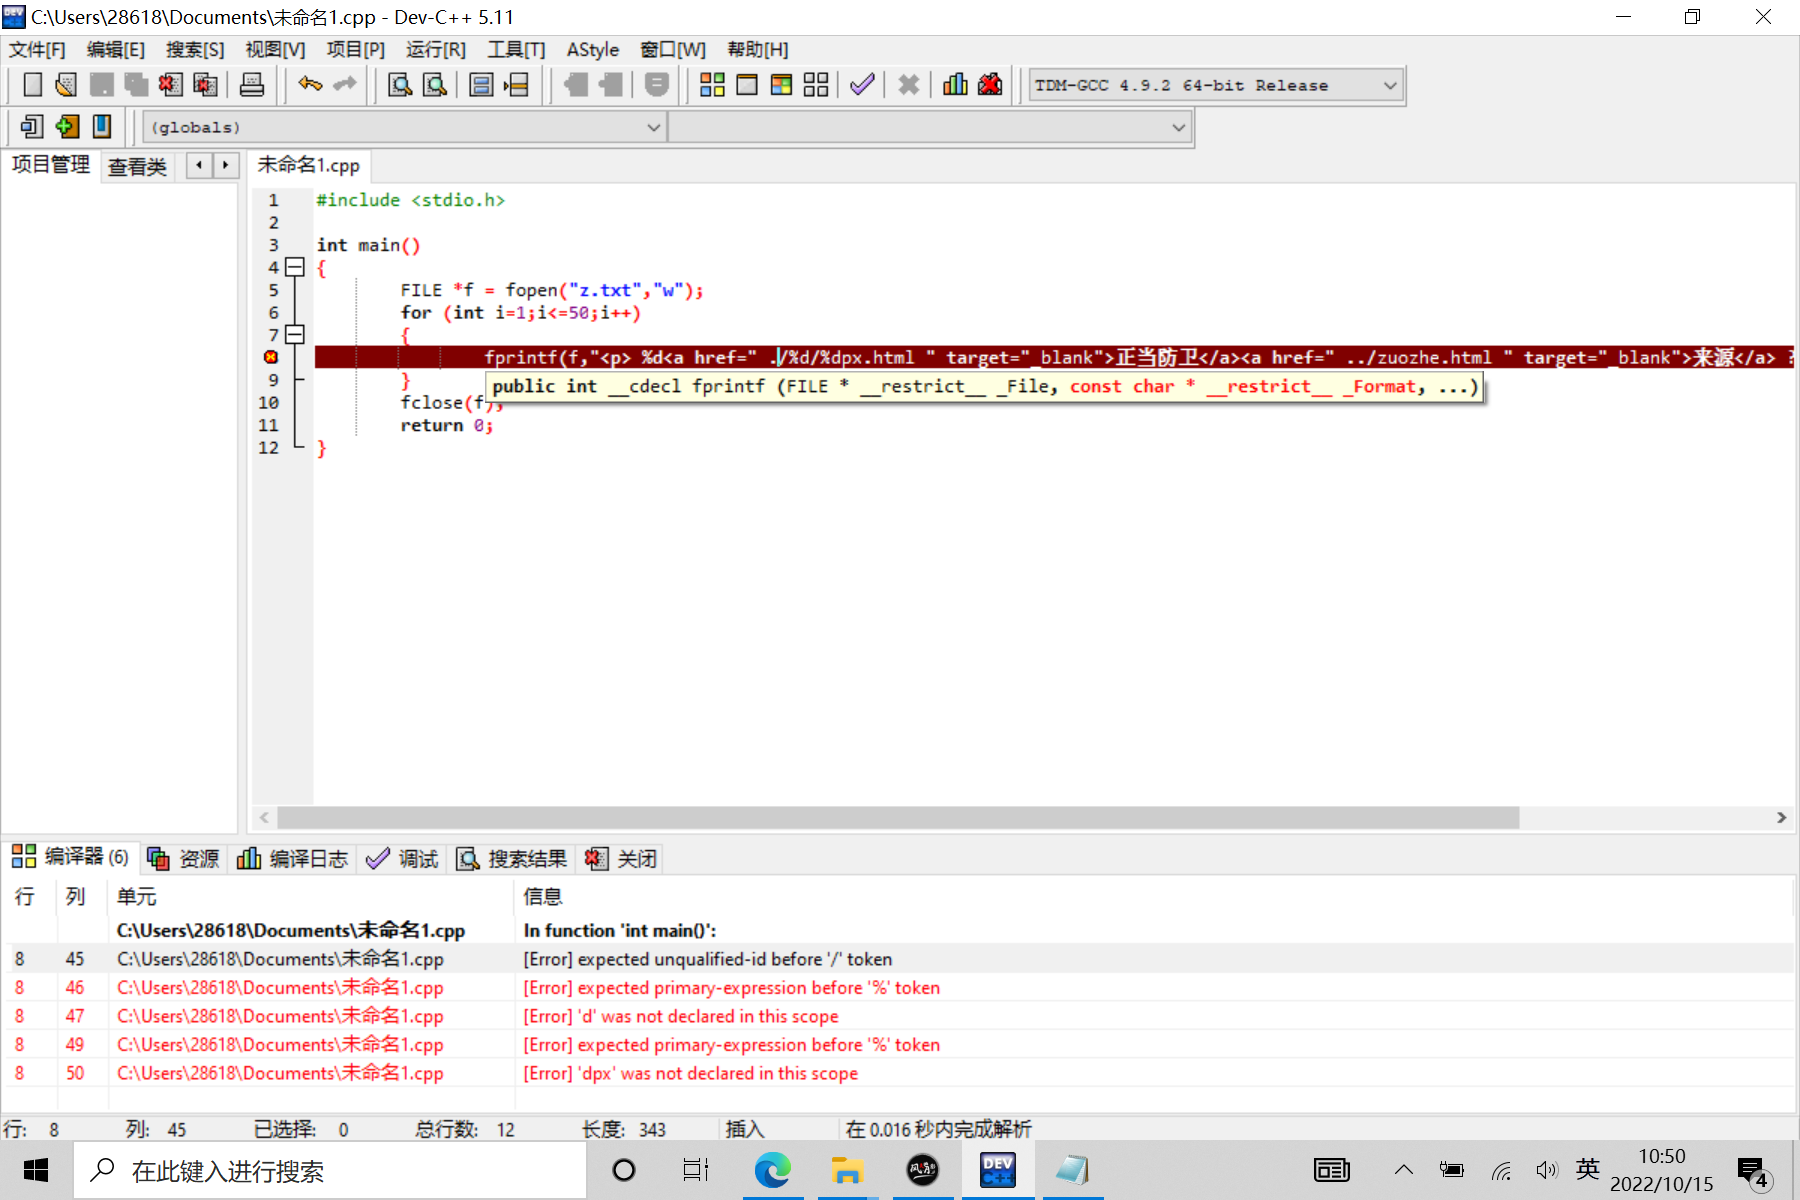The width and height of the screenshot is (1800, 1200).
Task: Click the Print toolbar icon
Action: point(252,85)
